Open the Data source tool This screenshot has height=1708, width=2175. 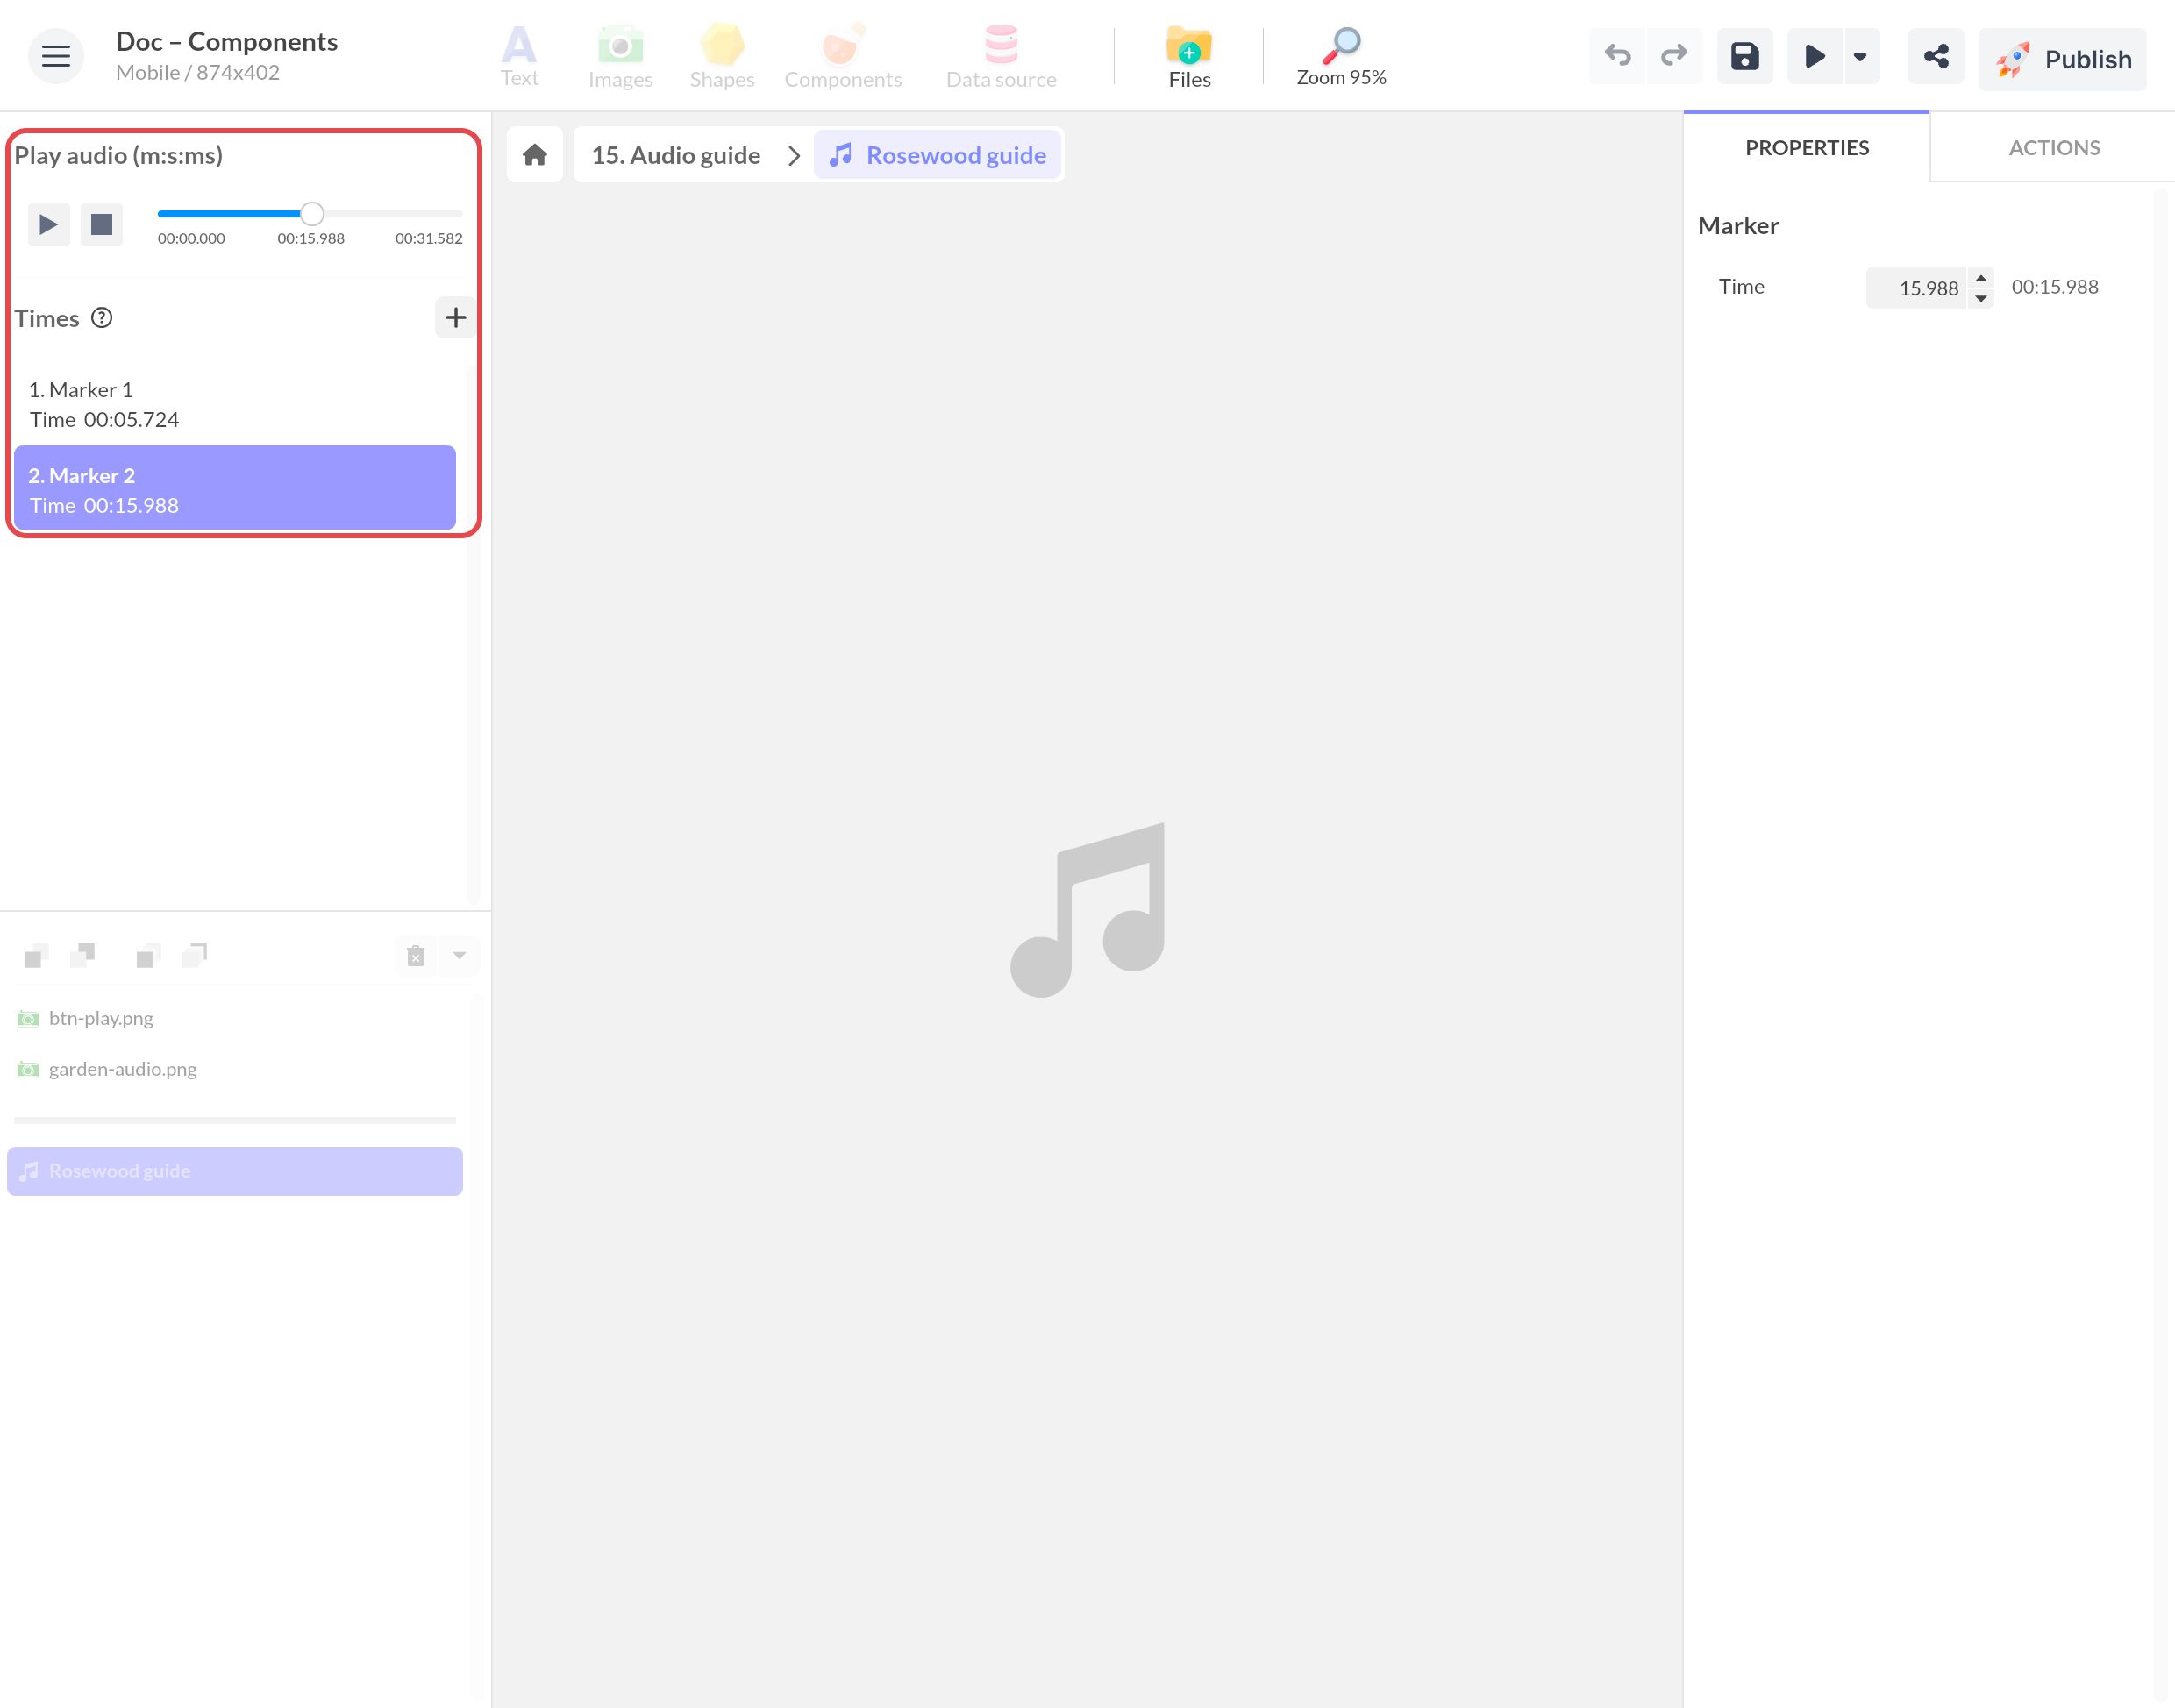1001,57
